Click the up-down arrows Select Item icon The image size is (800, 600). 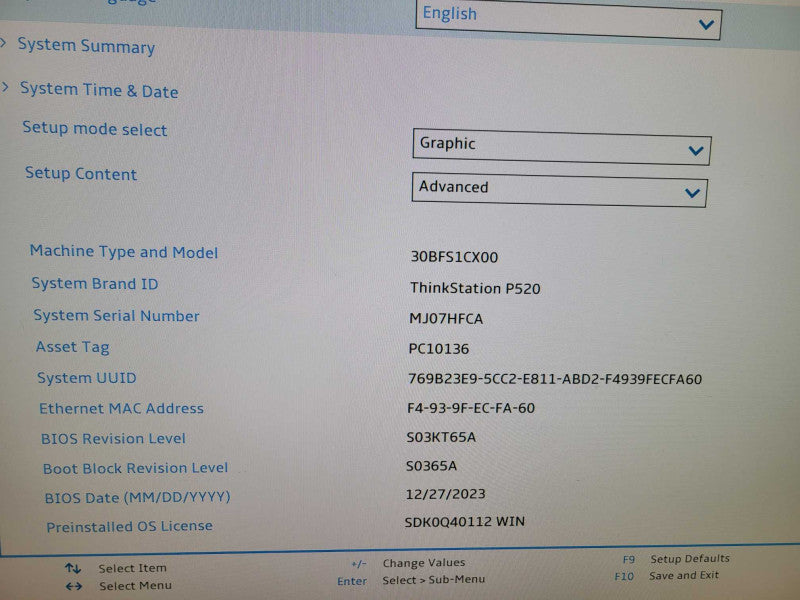73,568
